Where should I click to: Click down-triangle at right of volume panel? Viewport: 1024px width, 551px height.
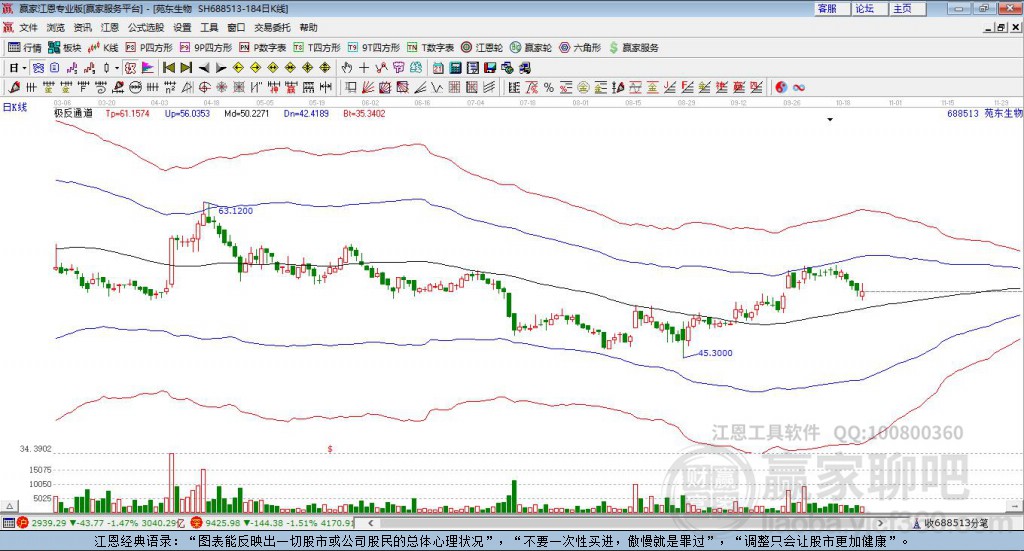click(1016, 506)
